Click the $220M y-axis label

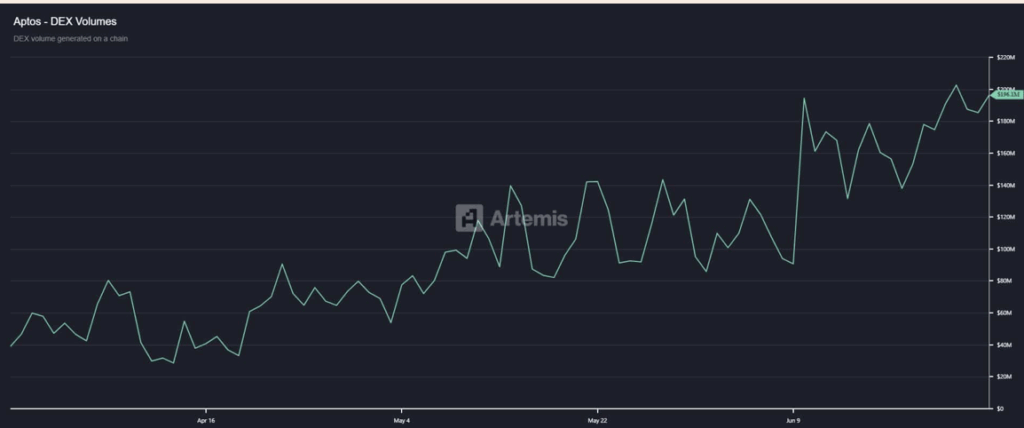pyautogui.click(x=1004, y=58)
